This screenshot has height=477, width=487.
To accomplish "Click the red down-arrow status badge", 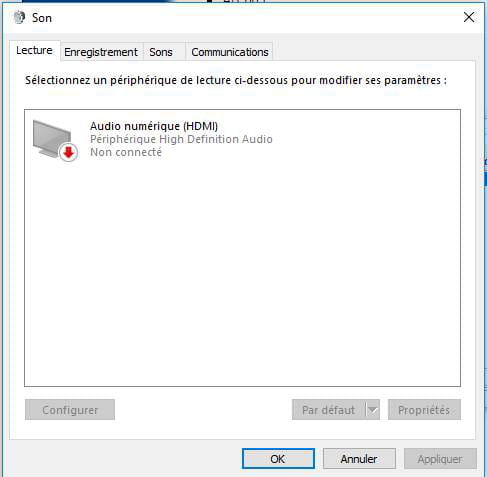I will [69, 153].
